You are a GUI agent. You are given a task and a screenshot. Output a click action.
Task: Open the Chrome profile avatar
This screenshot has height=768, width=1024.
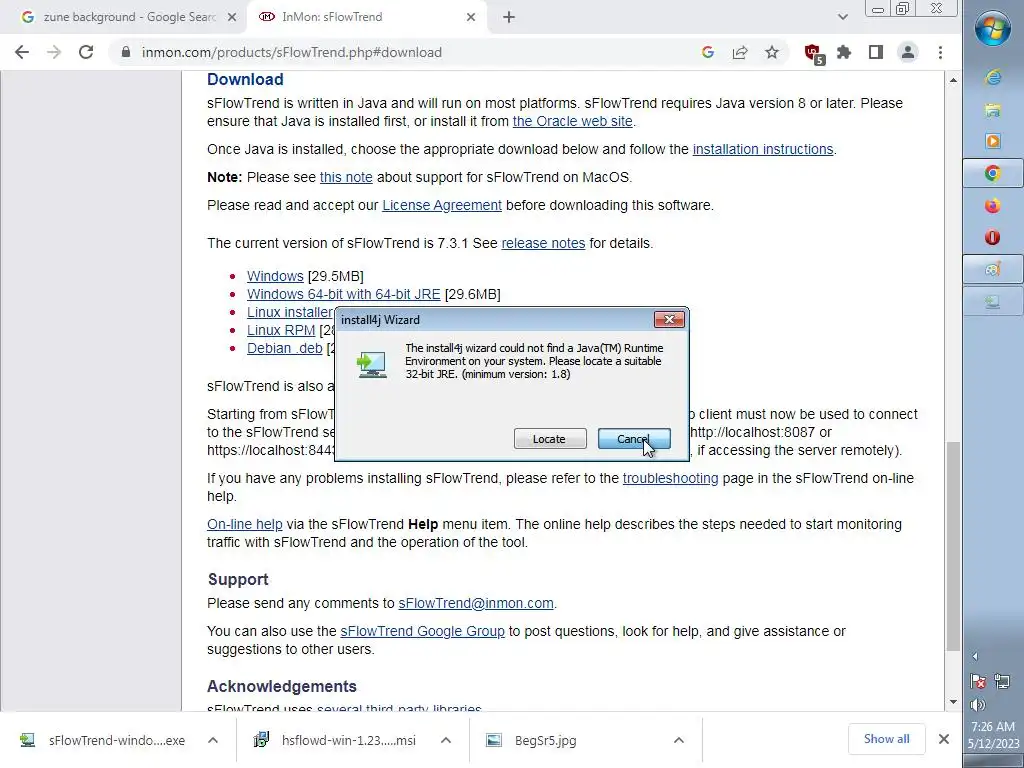(x=908, y=52)
